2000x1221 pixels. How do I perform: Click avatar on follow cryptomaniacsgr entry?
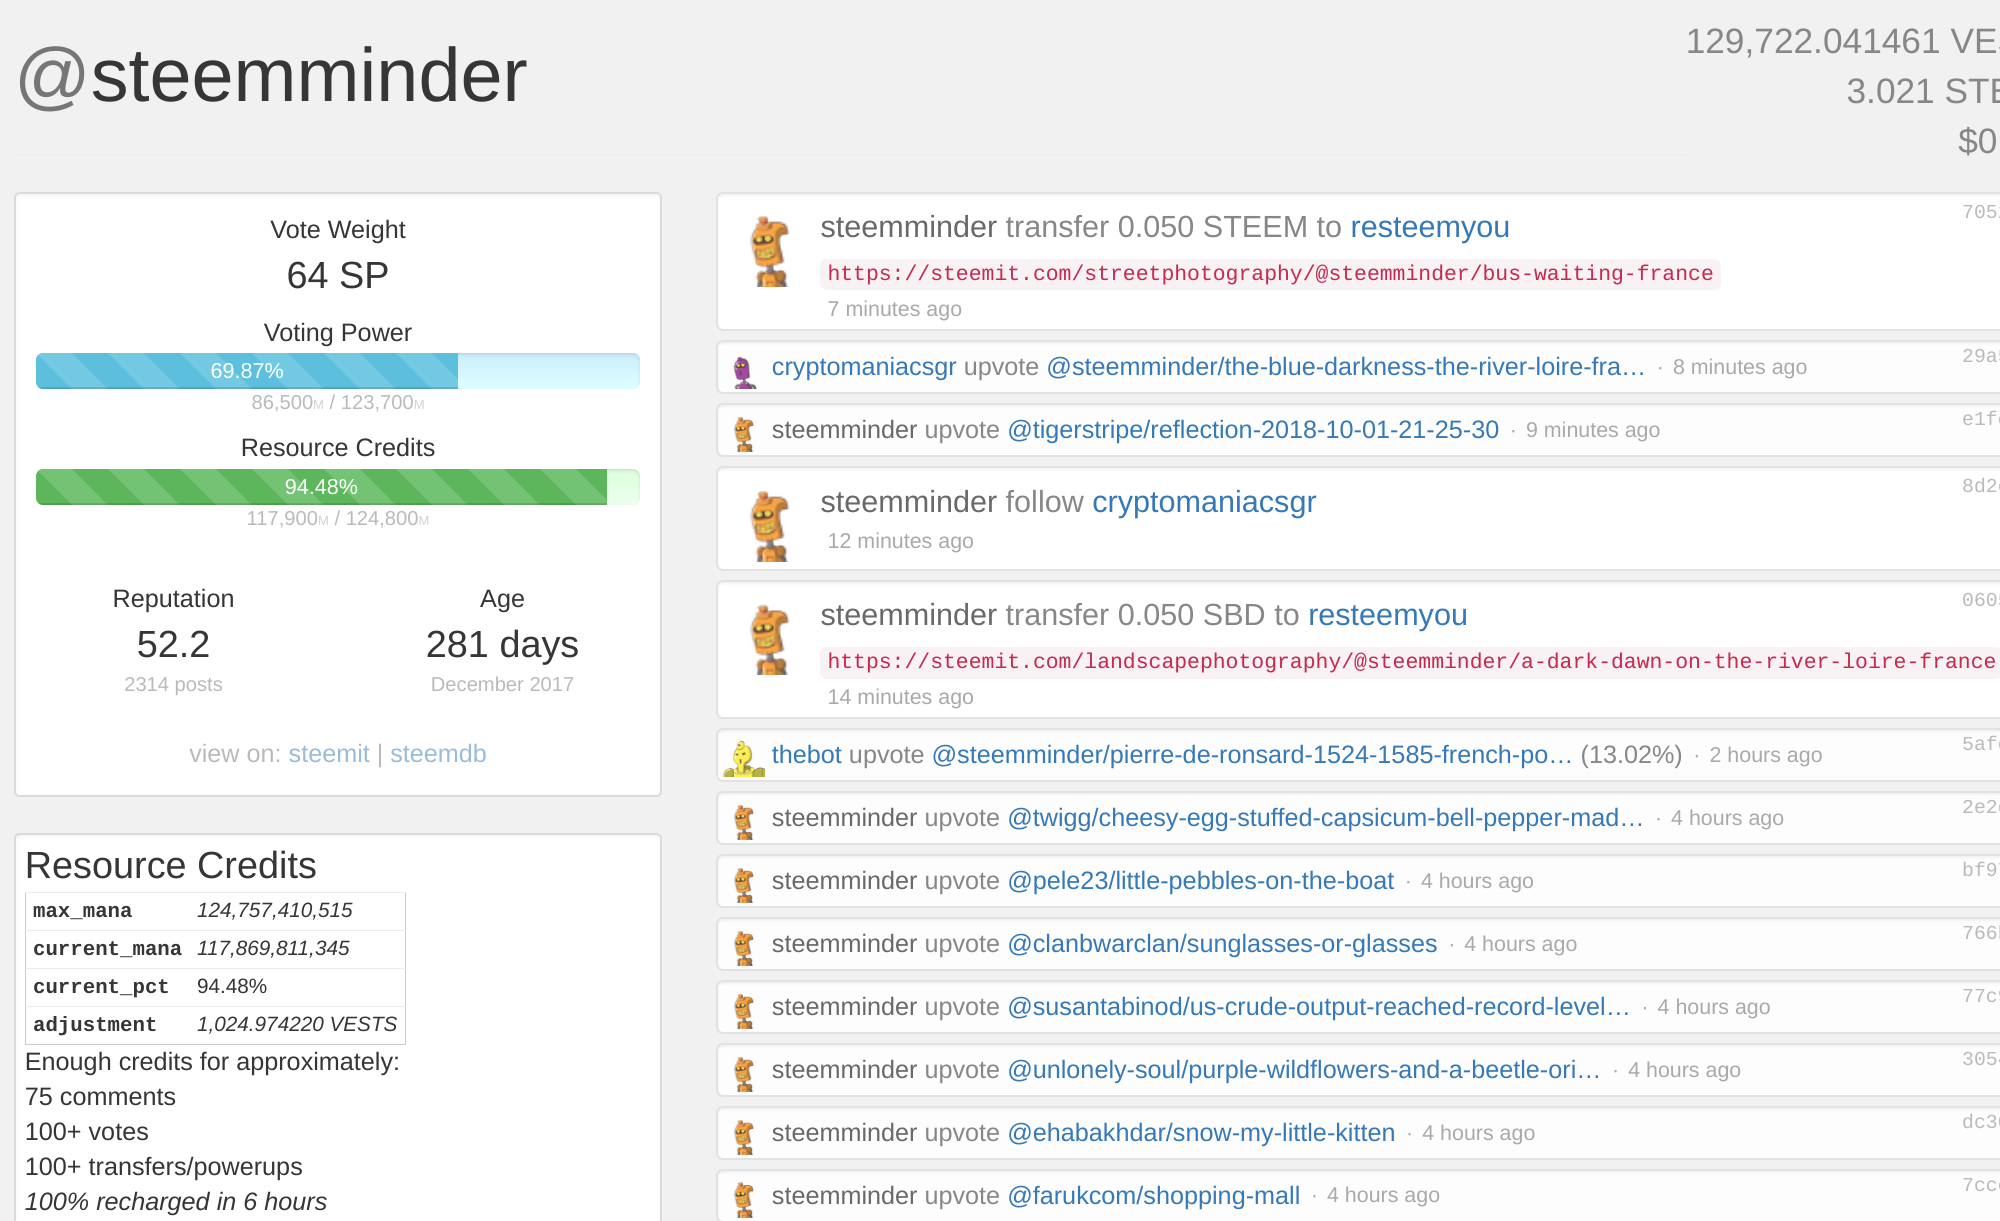click(770, 526)
